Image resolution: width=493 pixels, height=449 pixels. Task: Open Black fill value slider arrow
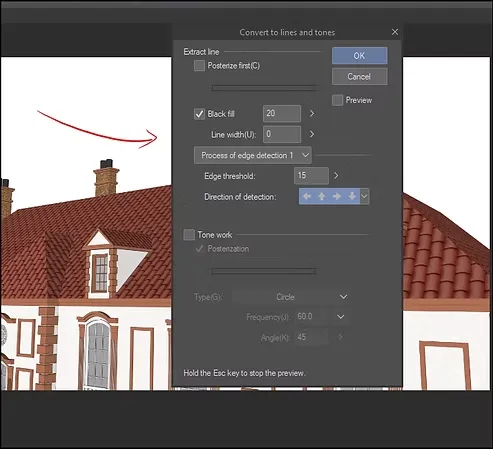pyautogui.click(x=312, y=114)
